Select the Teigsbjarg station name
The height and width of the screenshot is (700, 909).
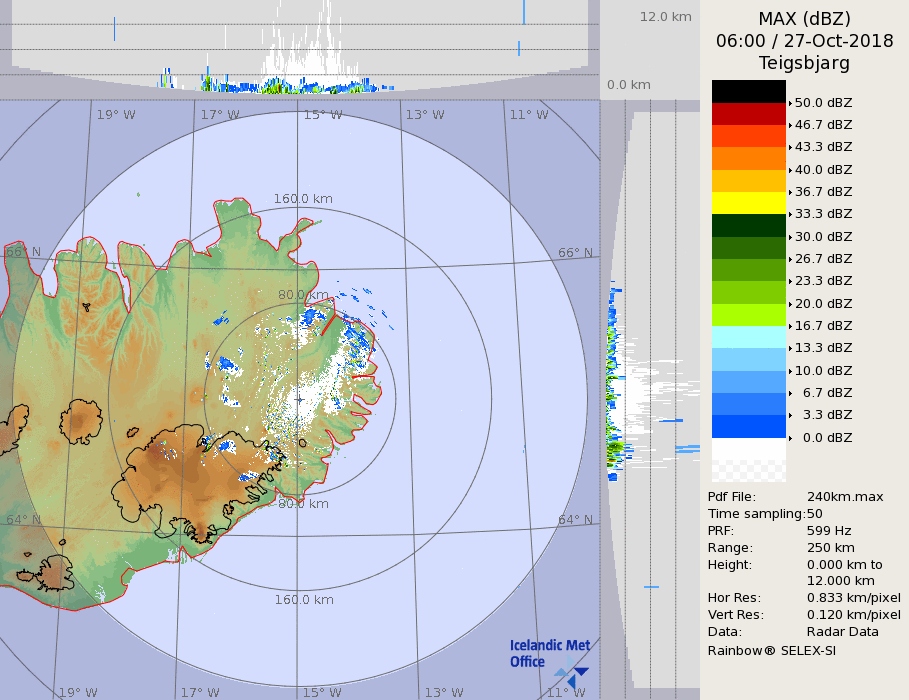[804, 63]
